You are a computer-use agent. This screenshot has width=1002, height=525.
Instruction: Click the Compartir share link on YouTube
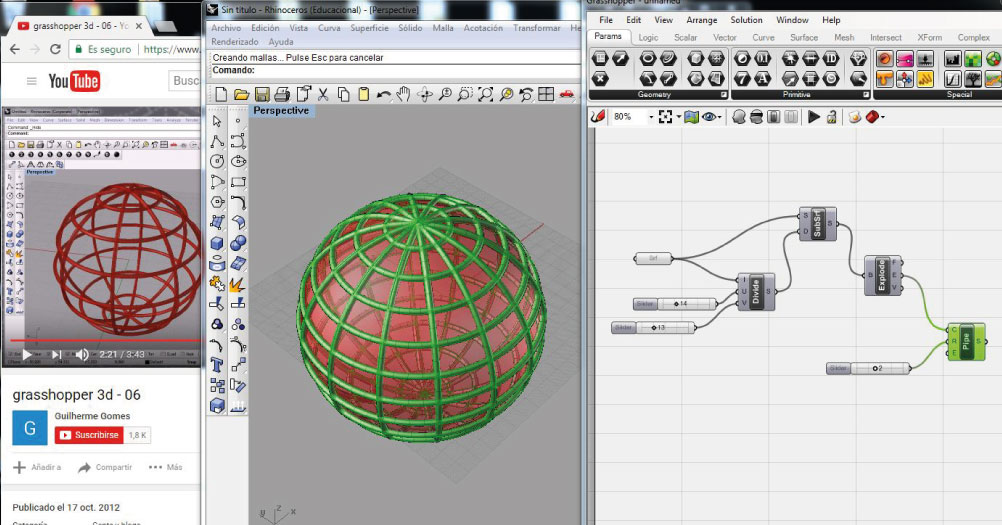tap(105, 468)
